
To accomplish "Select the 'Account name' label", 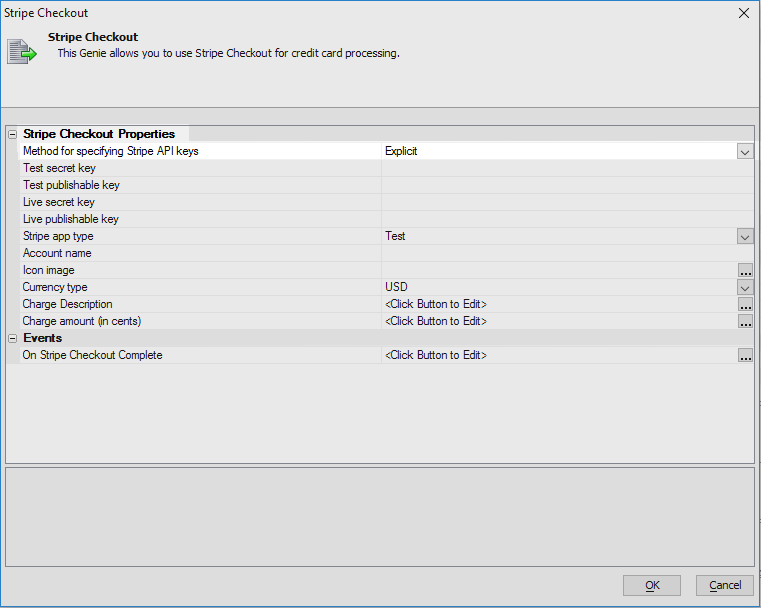I will 57,253.
